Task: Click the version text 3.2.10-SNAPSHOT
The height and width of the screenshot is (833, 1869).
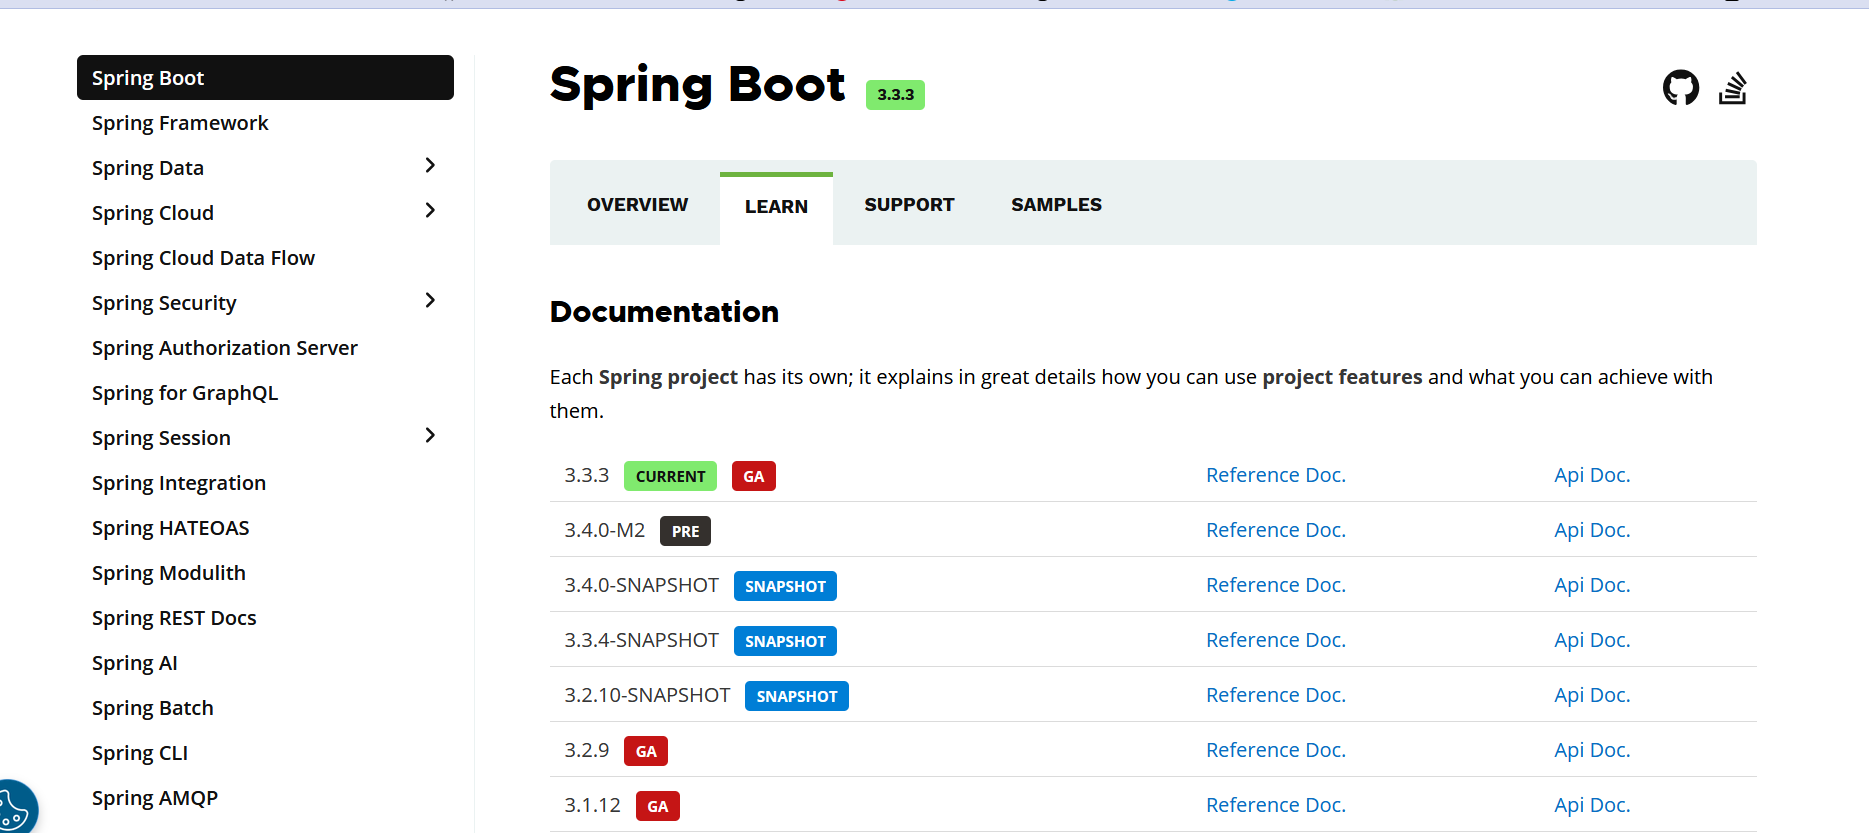Action: [x=647, y=695]
